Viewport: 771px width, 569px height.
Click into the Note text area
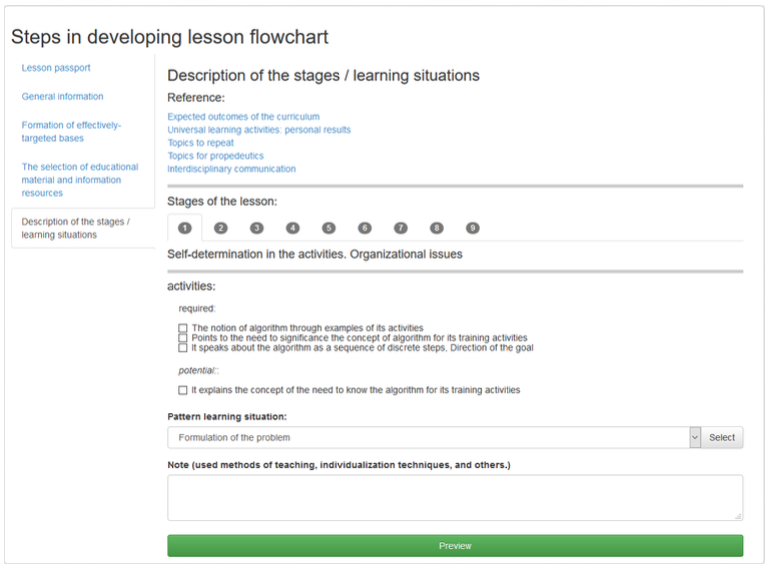(x=455, y=498)
